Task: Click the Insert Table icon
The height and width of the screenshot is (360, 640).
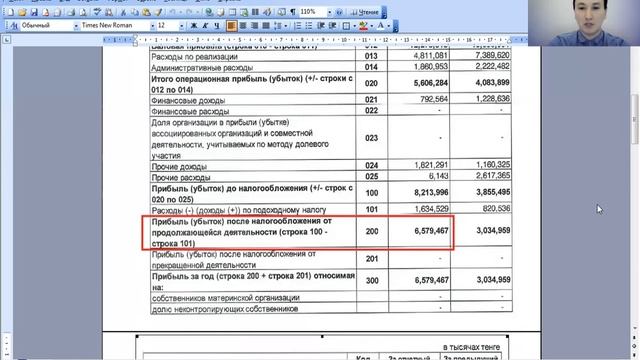Action: point(232,12)
